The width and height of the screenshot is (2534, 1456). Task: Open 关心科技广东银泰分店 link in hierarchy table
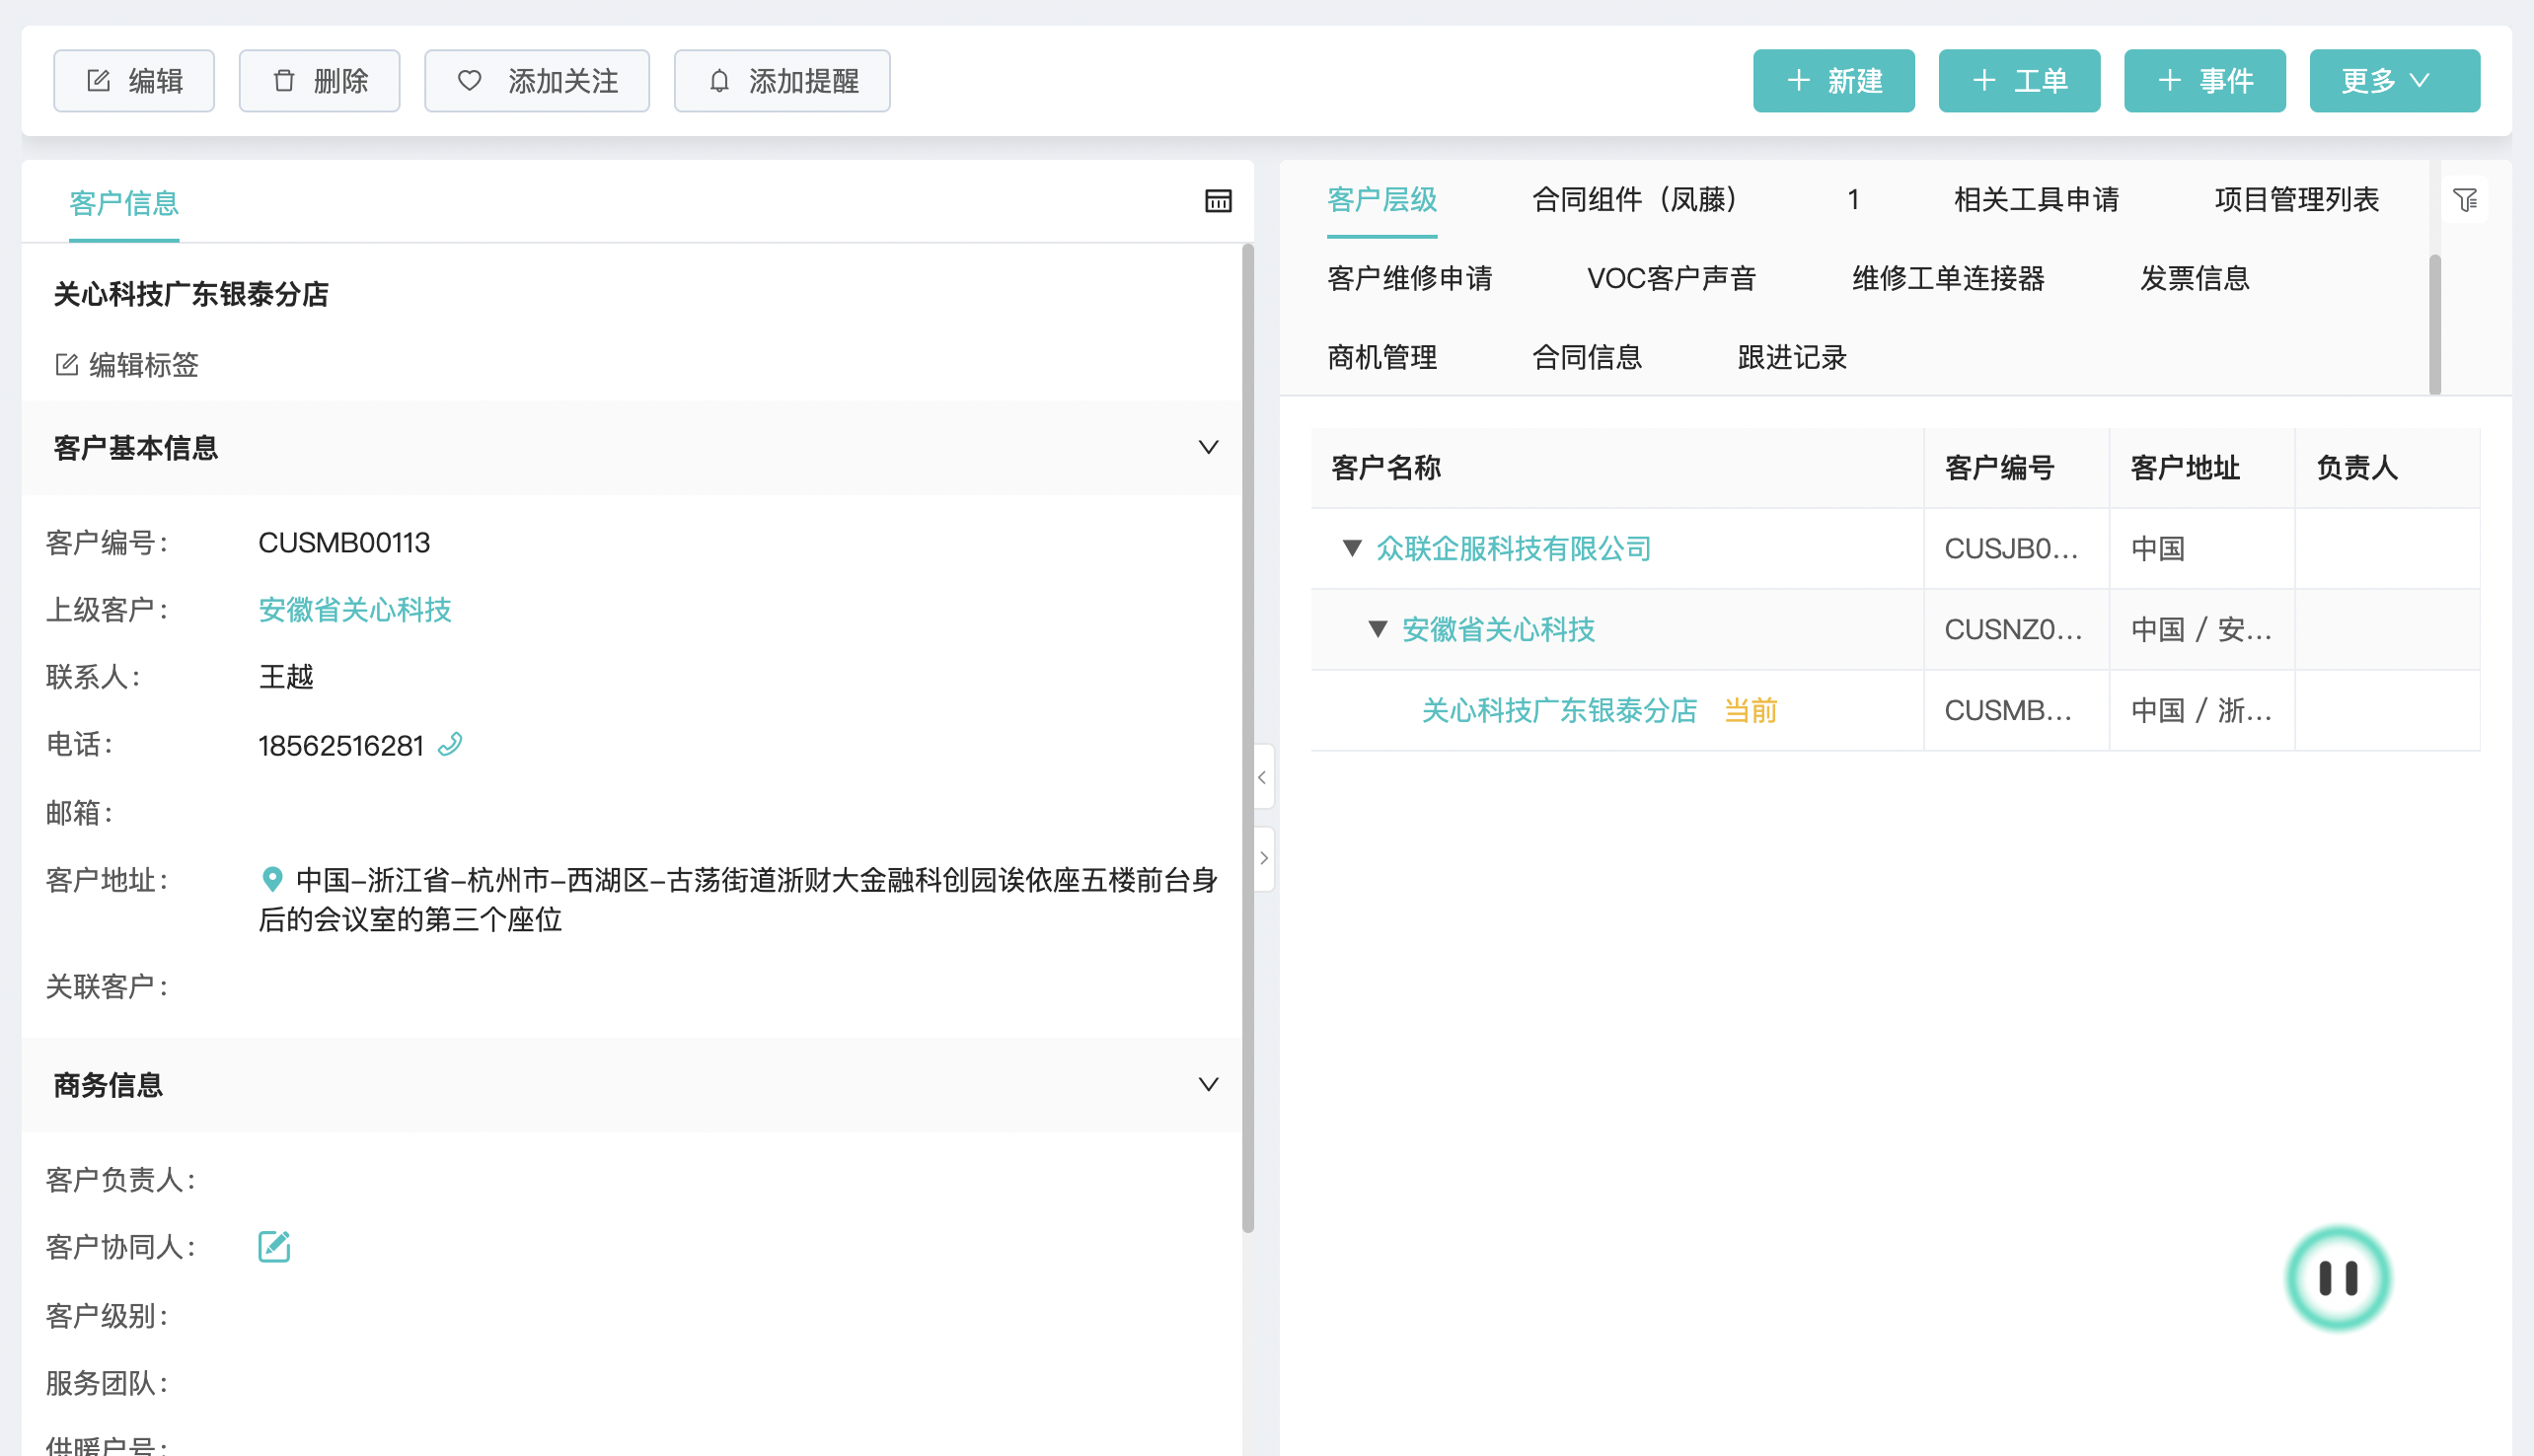[x=1559, y=711]
